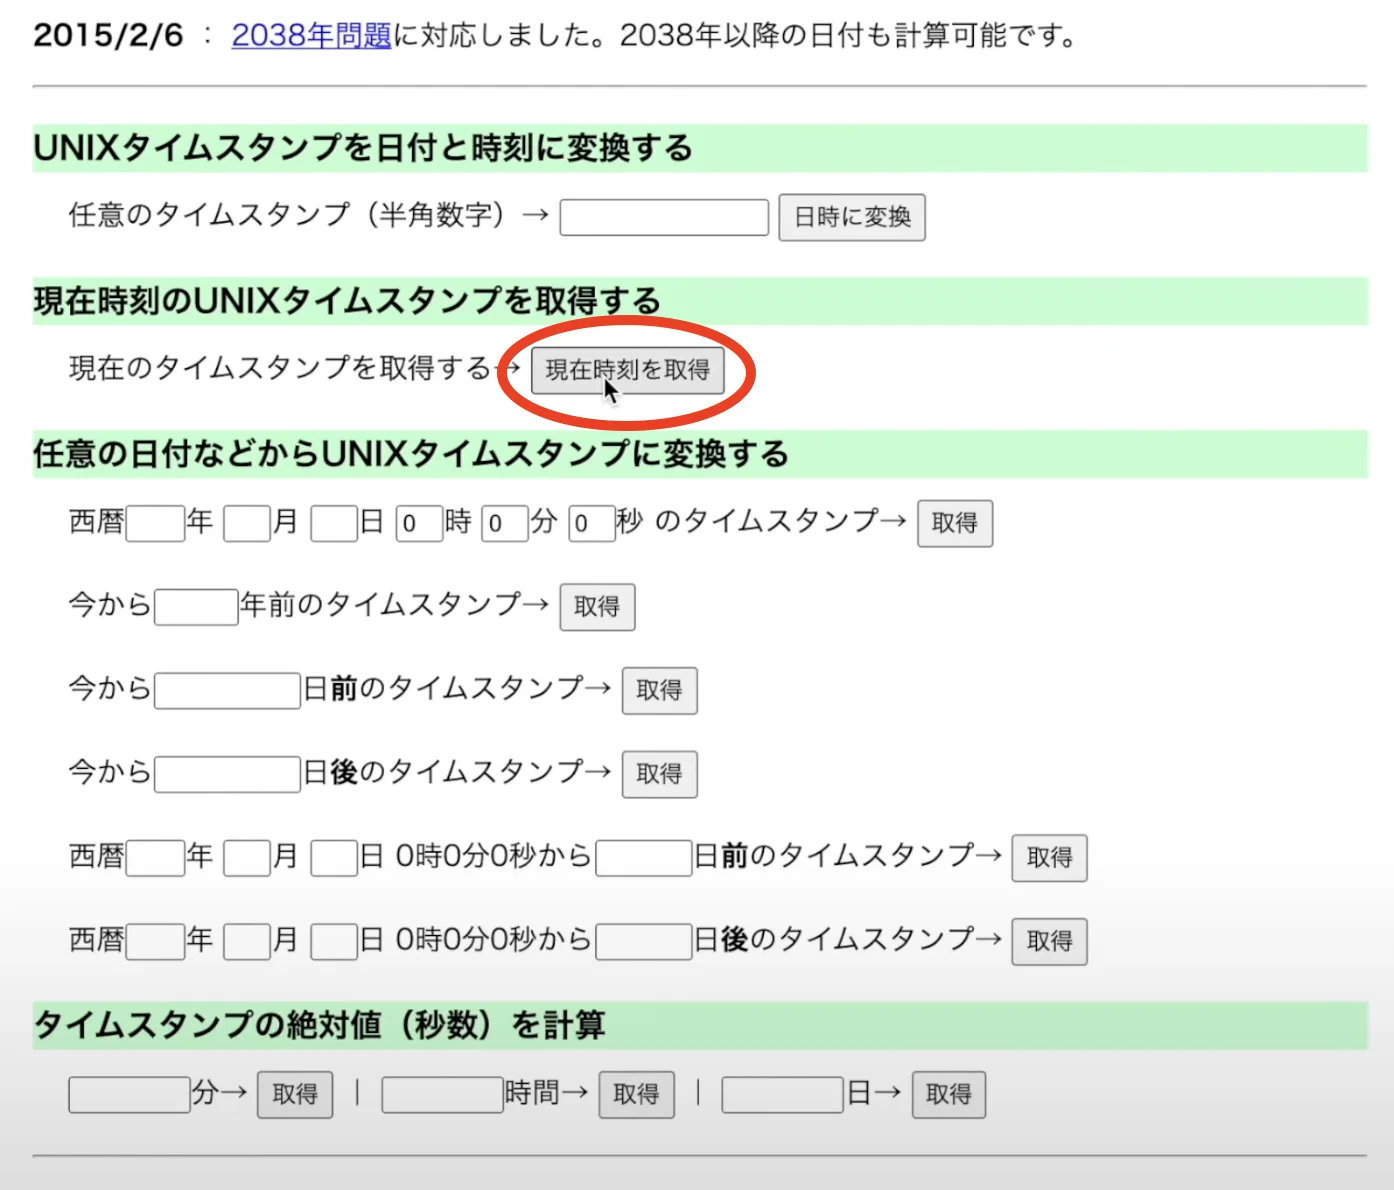Focus the 分 minute field showing 0
The height and width of the screenshot is (1190, 1394).
tap(505, 523)
